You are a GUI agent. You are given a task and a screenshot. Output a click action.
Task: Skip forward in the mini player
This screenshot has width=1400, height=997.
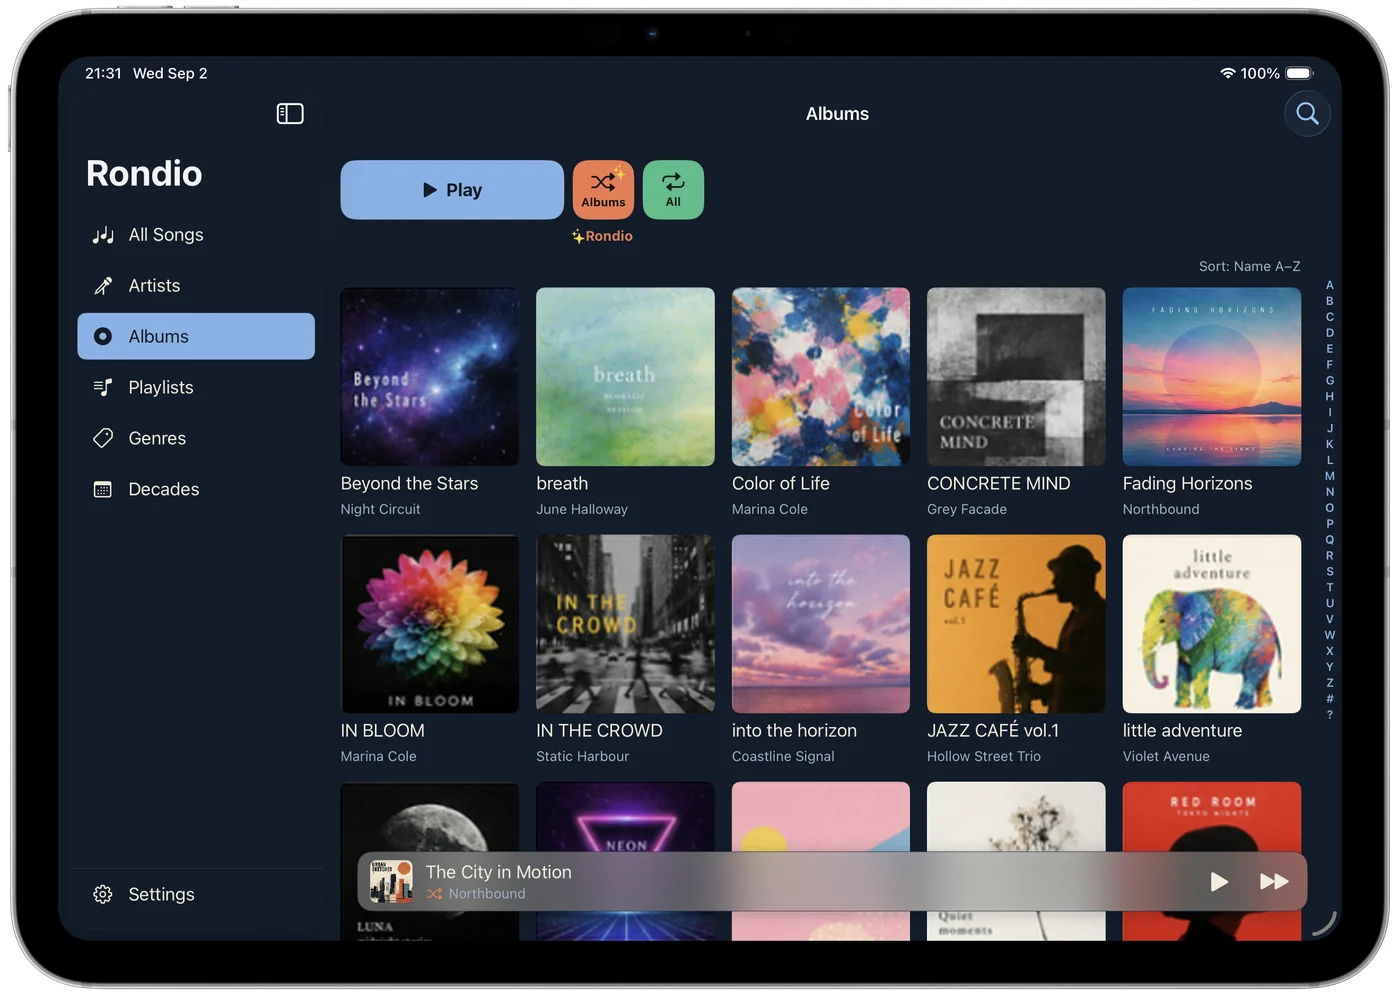1274,882
